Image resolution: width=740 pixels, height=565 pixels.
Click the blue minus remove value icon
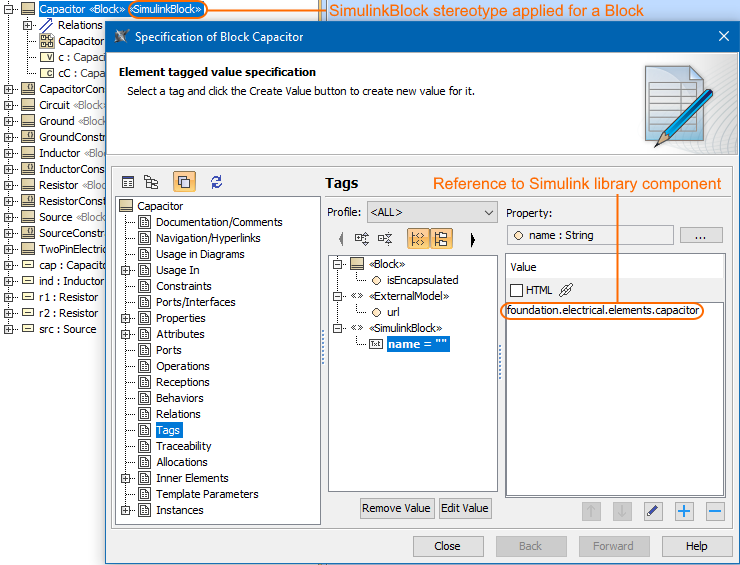[715, 511]
